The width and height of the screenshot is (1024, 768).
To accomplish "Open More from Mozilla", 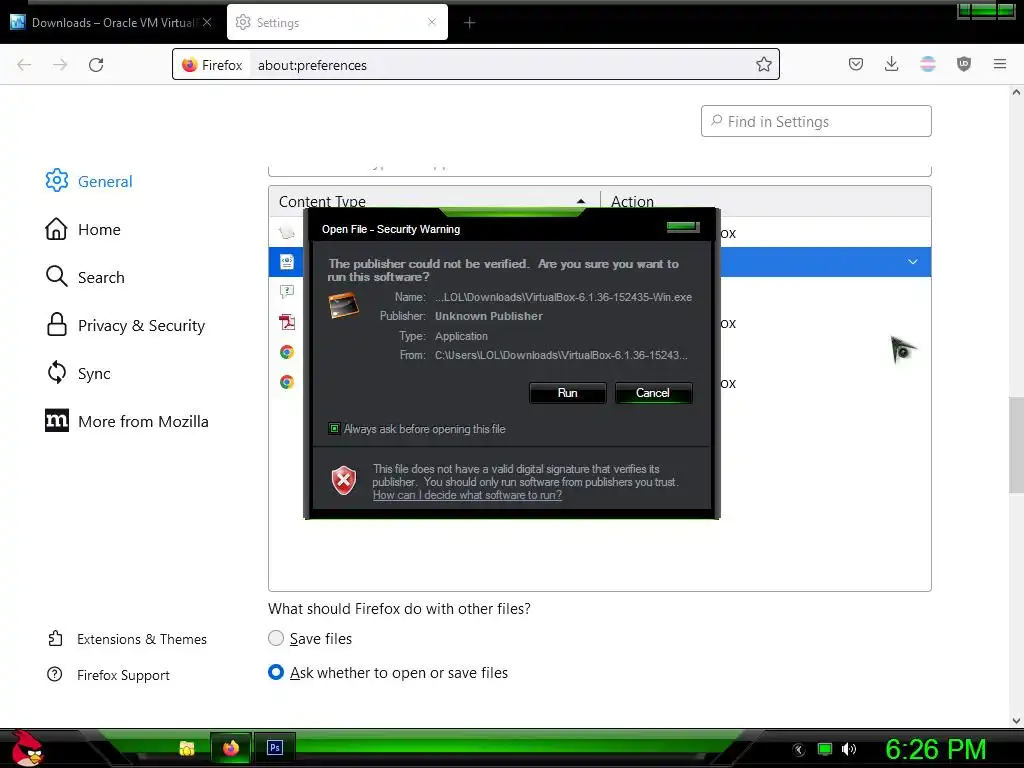I will 127,421.
